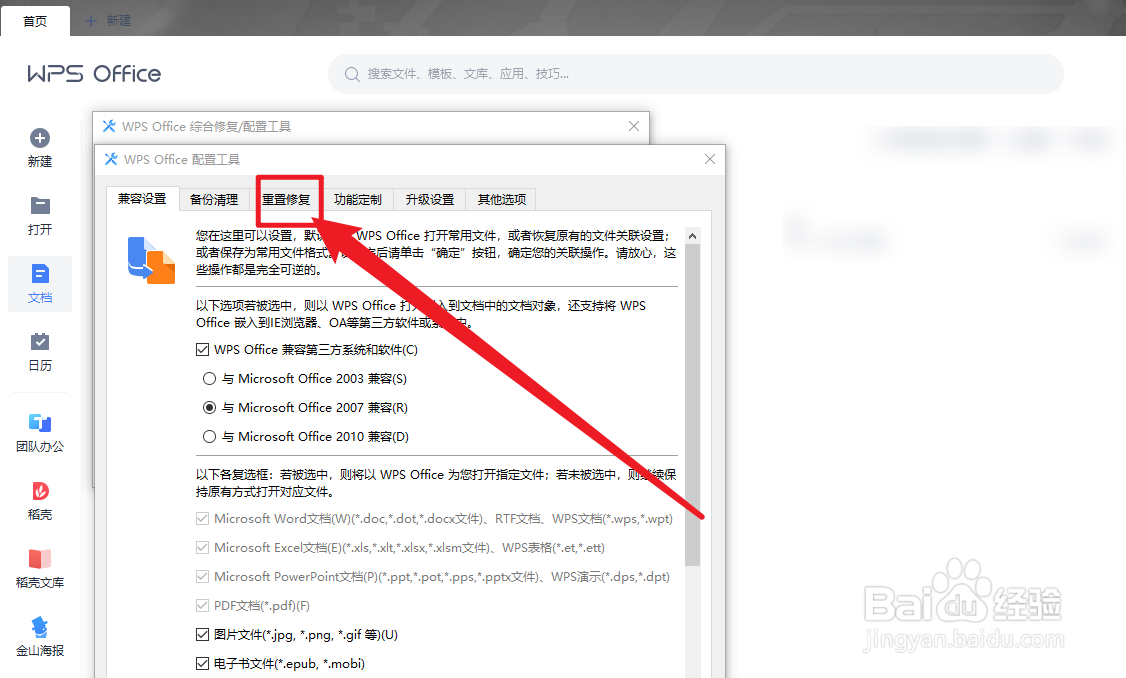This screenshot has width=1126, height=678.
Task: Click the dialog vertical scrollbar thumb
Action: (x=692, y=405)
